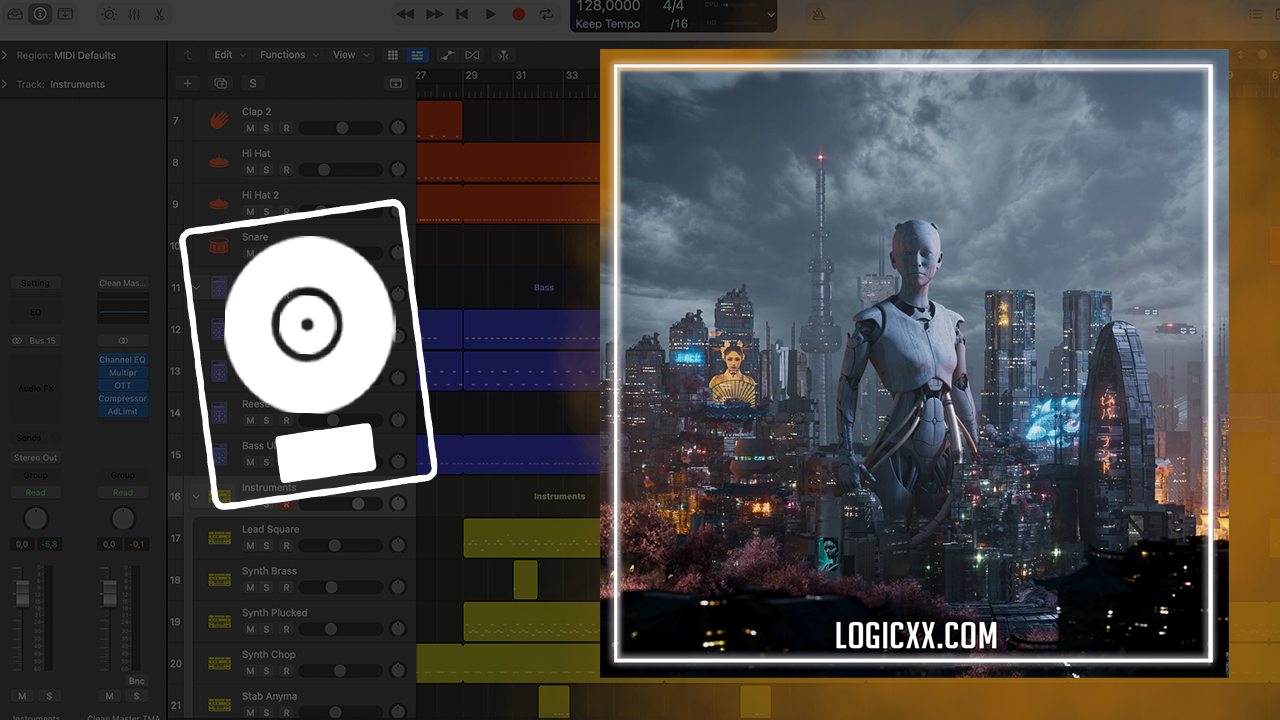This screenshot has width=1280, height=720.
Task: Click the Synth Plucked track icon
Action: point(219,621)
